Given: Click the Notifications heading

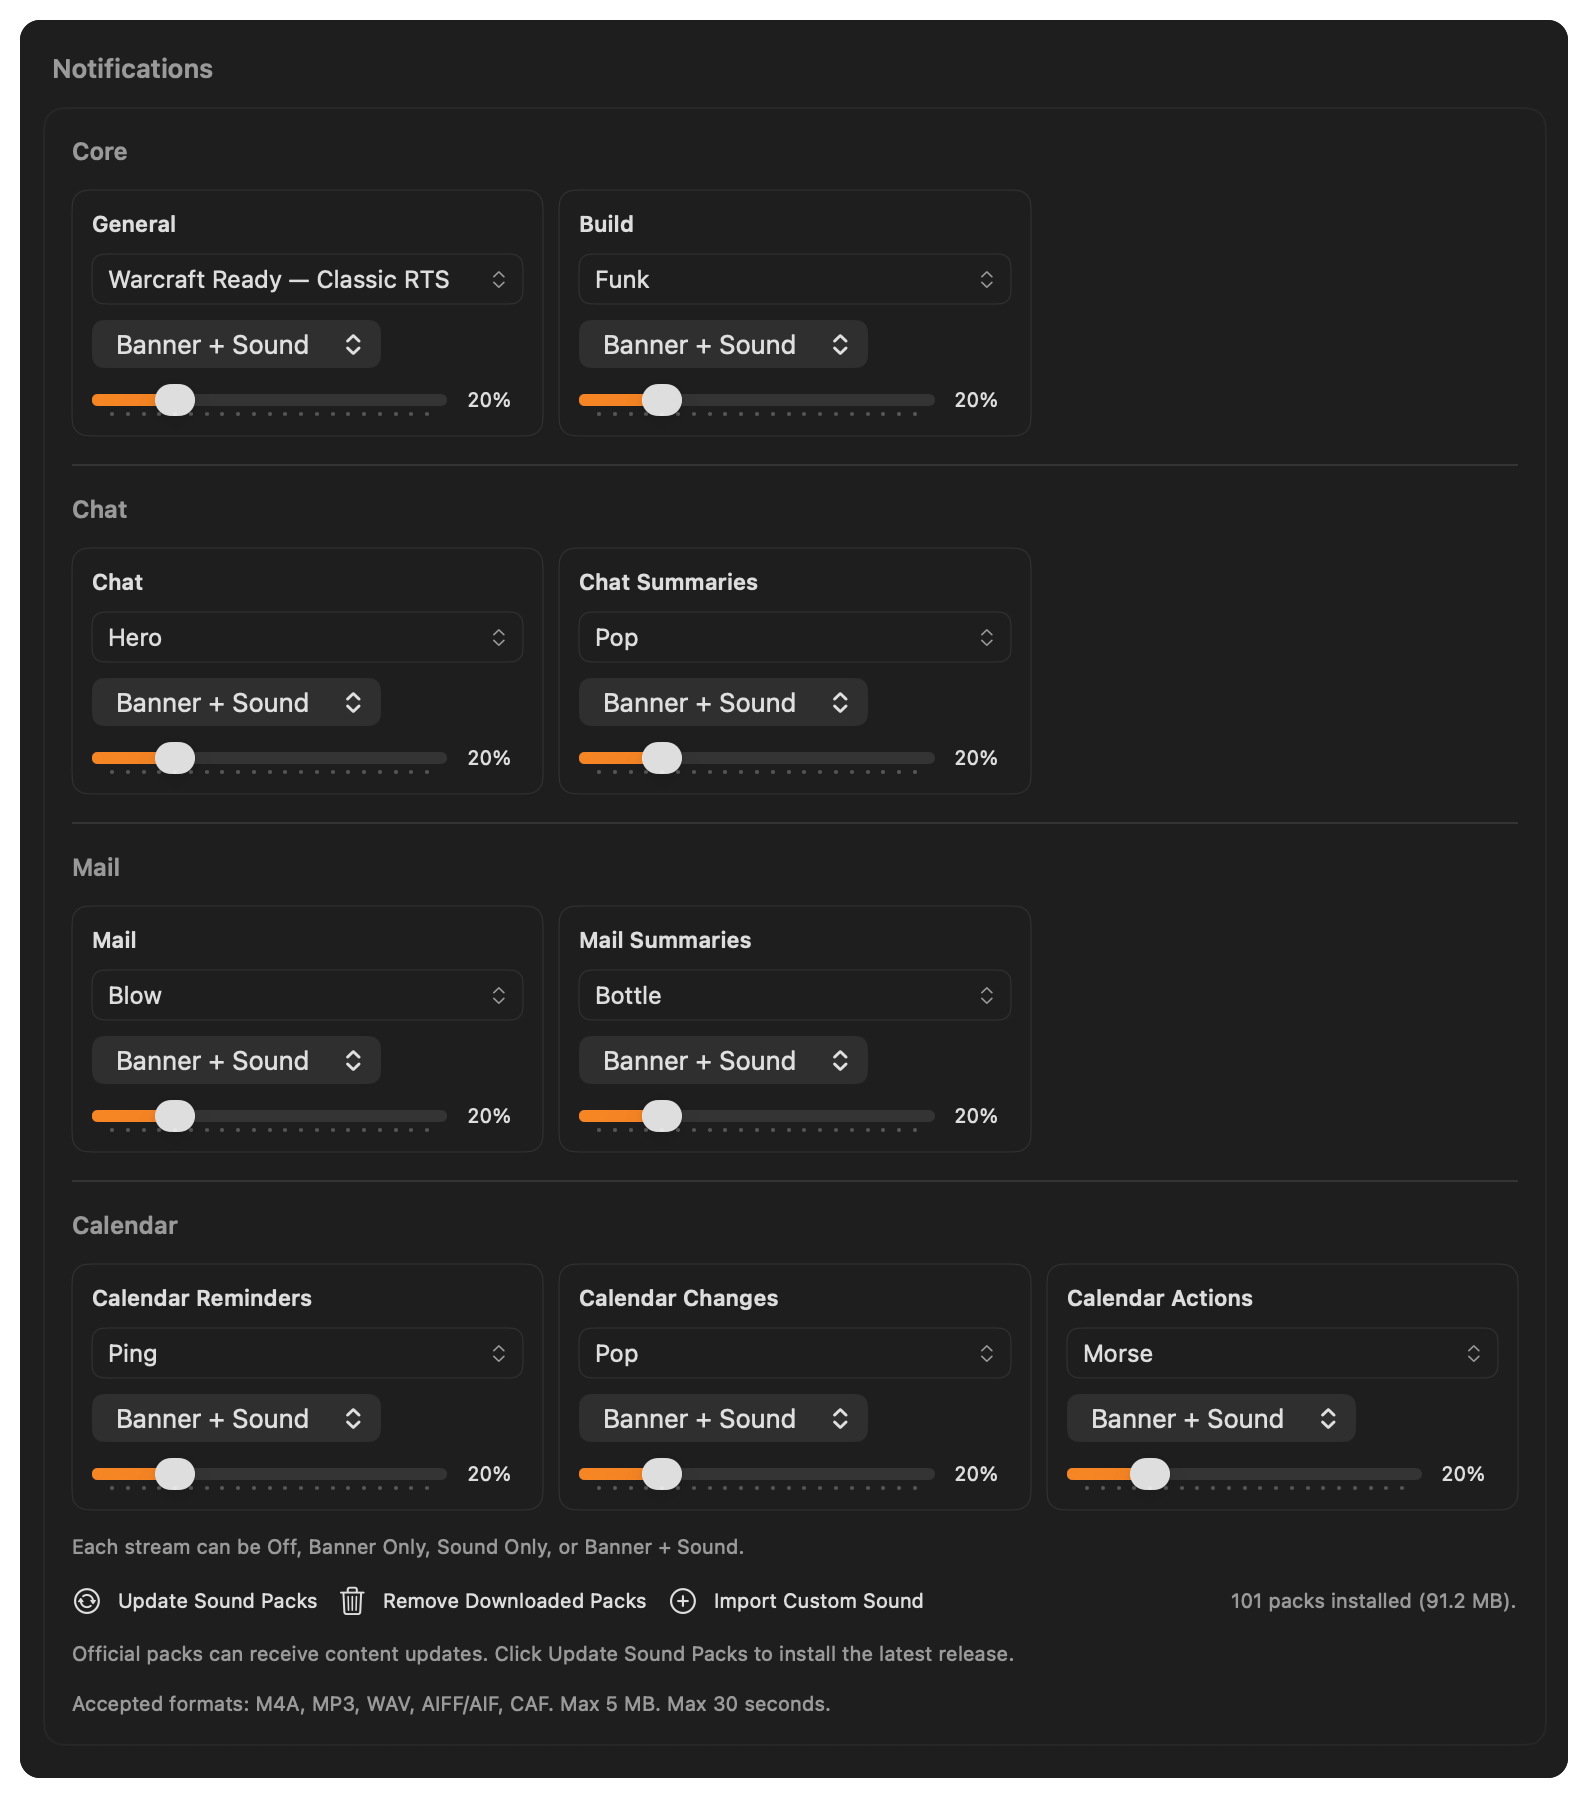Looking at the screenshot, I should pyautogui.click(x=132, y=69).
